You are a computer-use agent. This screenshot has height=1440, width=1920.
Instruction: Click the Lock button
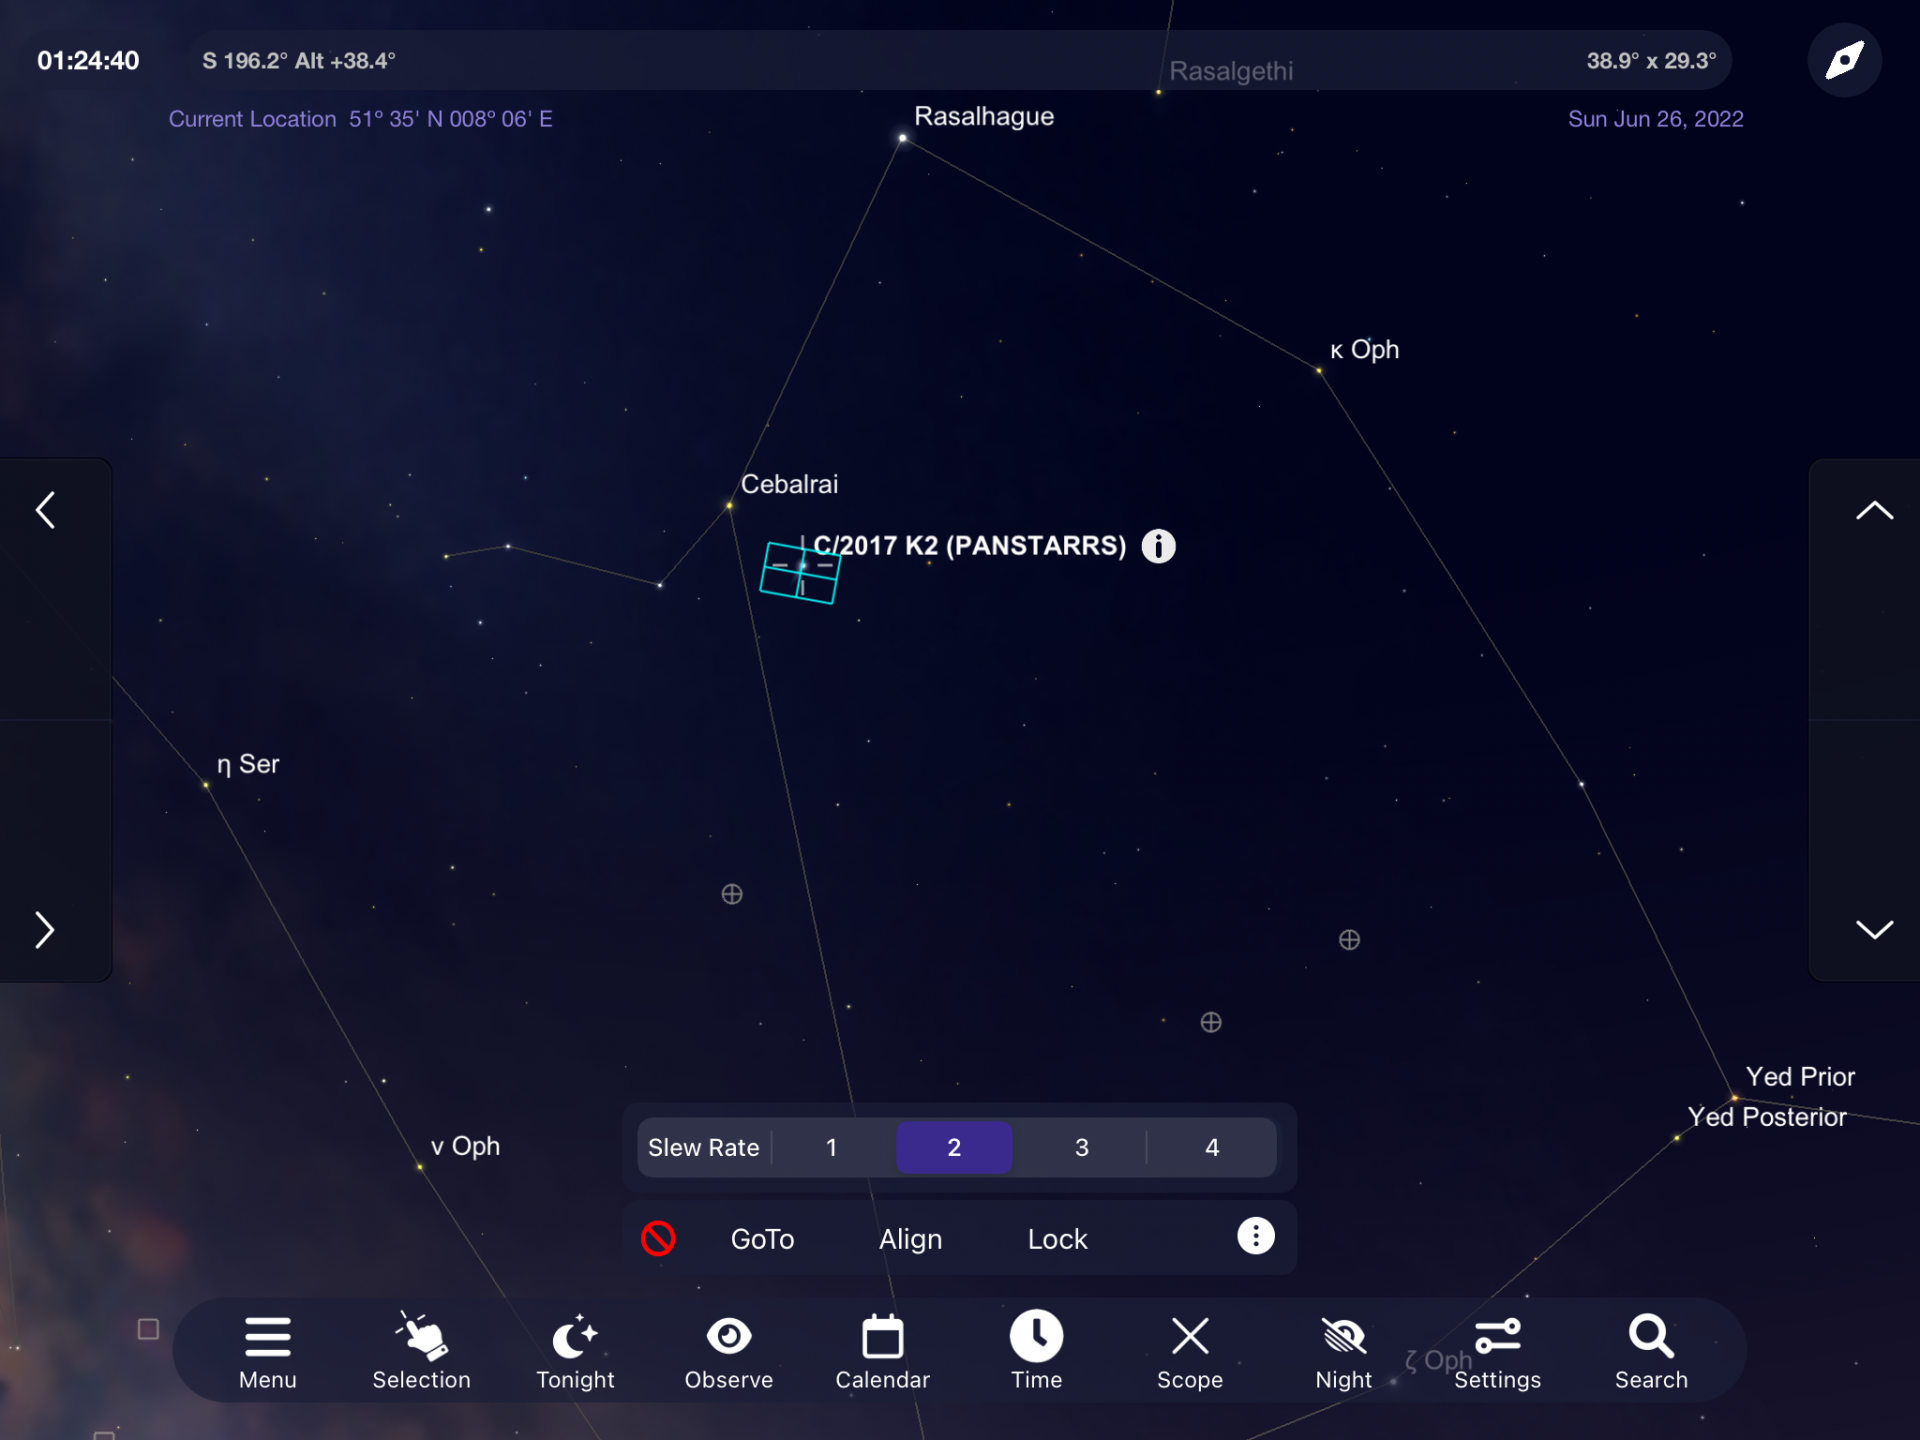click(1057, 1239)
